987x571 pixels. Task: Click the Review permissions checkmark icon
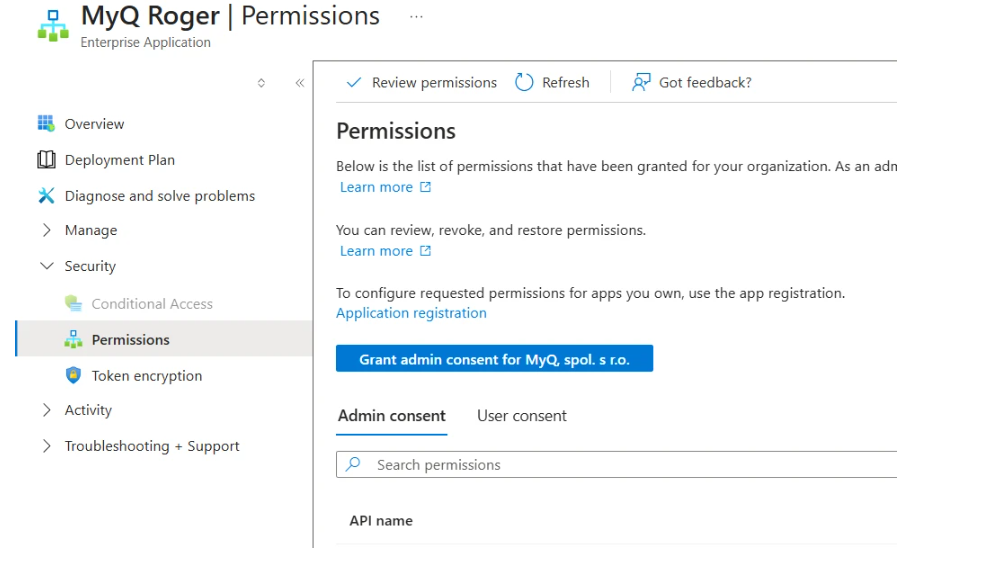354,82
